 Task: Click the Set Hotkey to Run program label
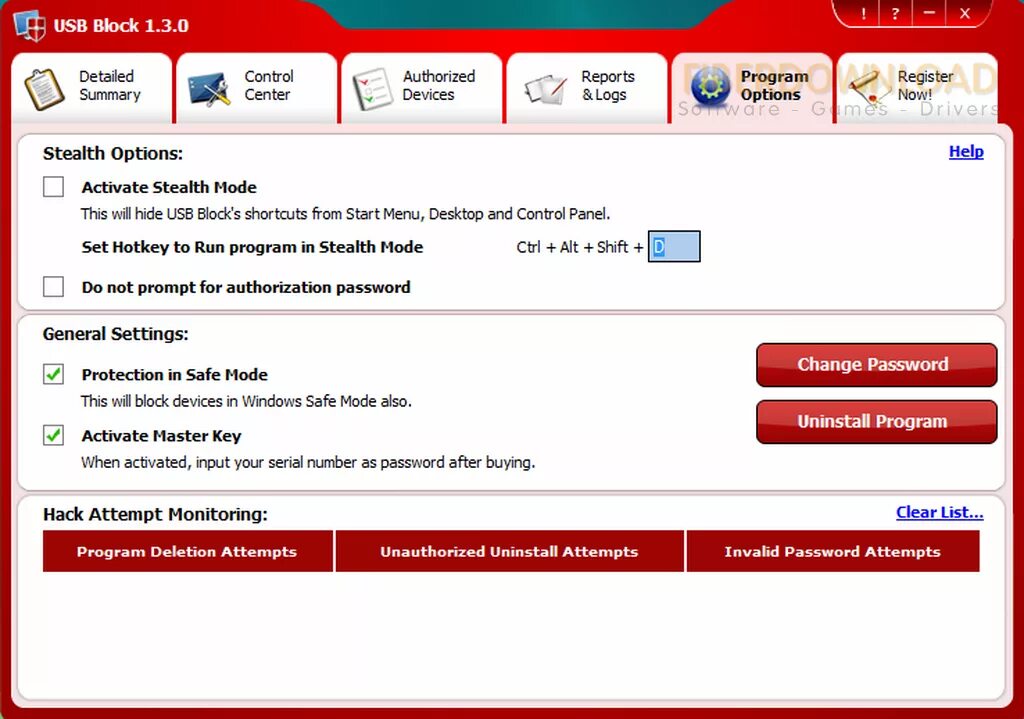pos(252,248)
